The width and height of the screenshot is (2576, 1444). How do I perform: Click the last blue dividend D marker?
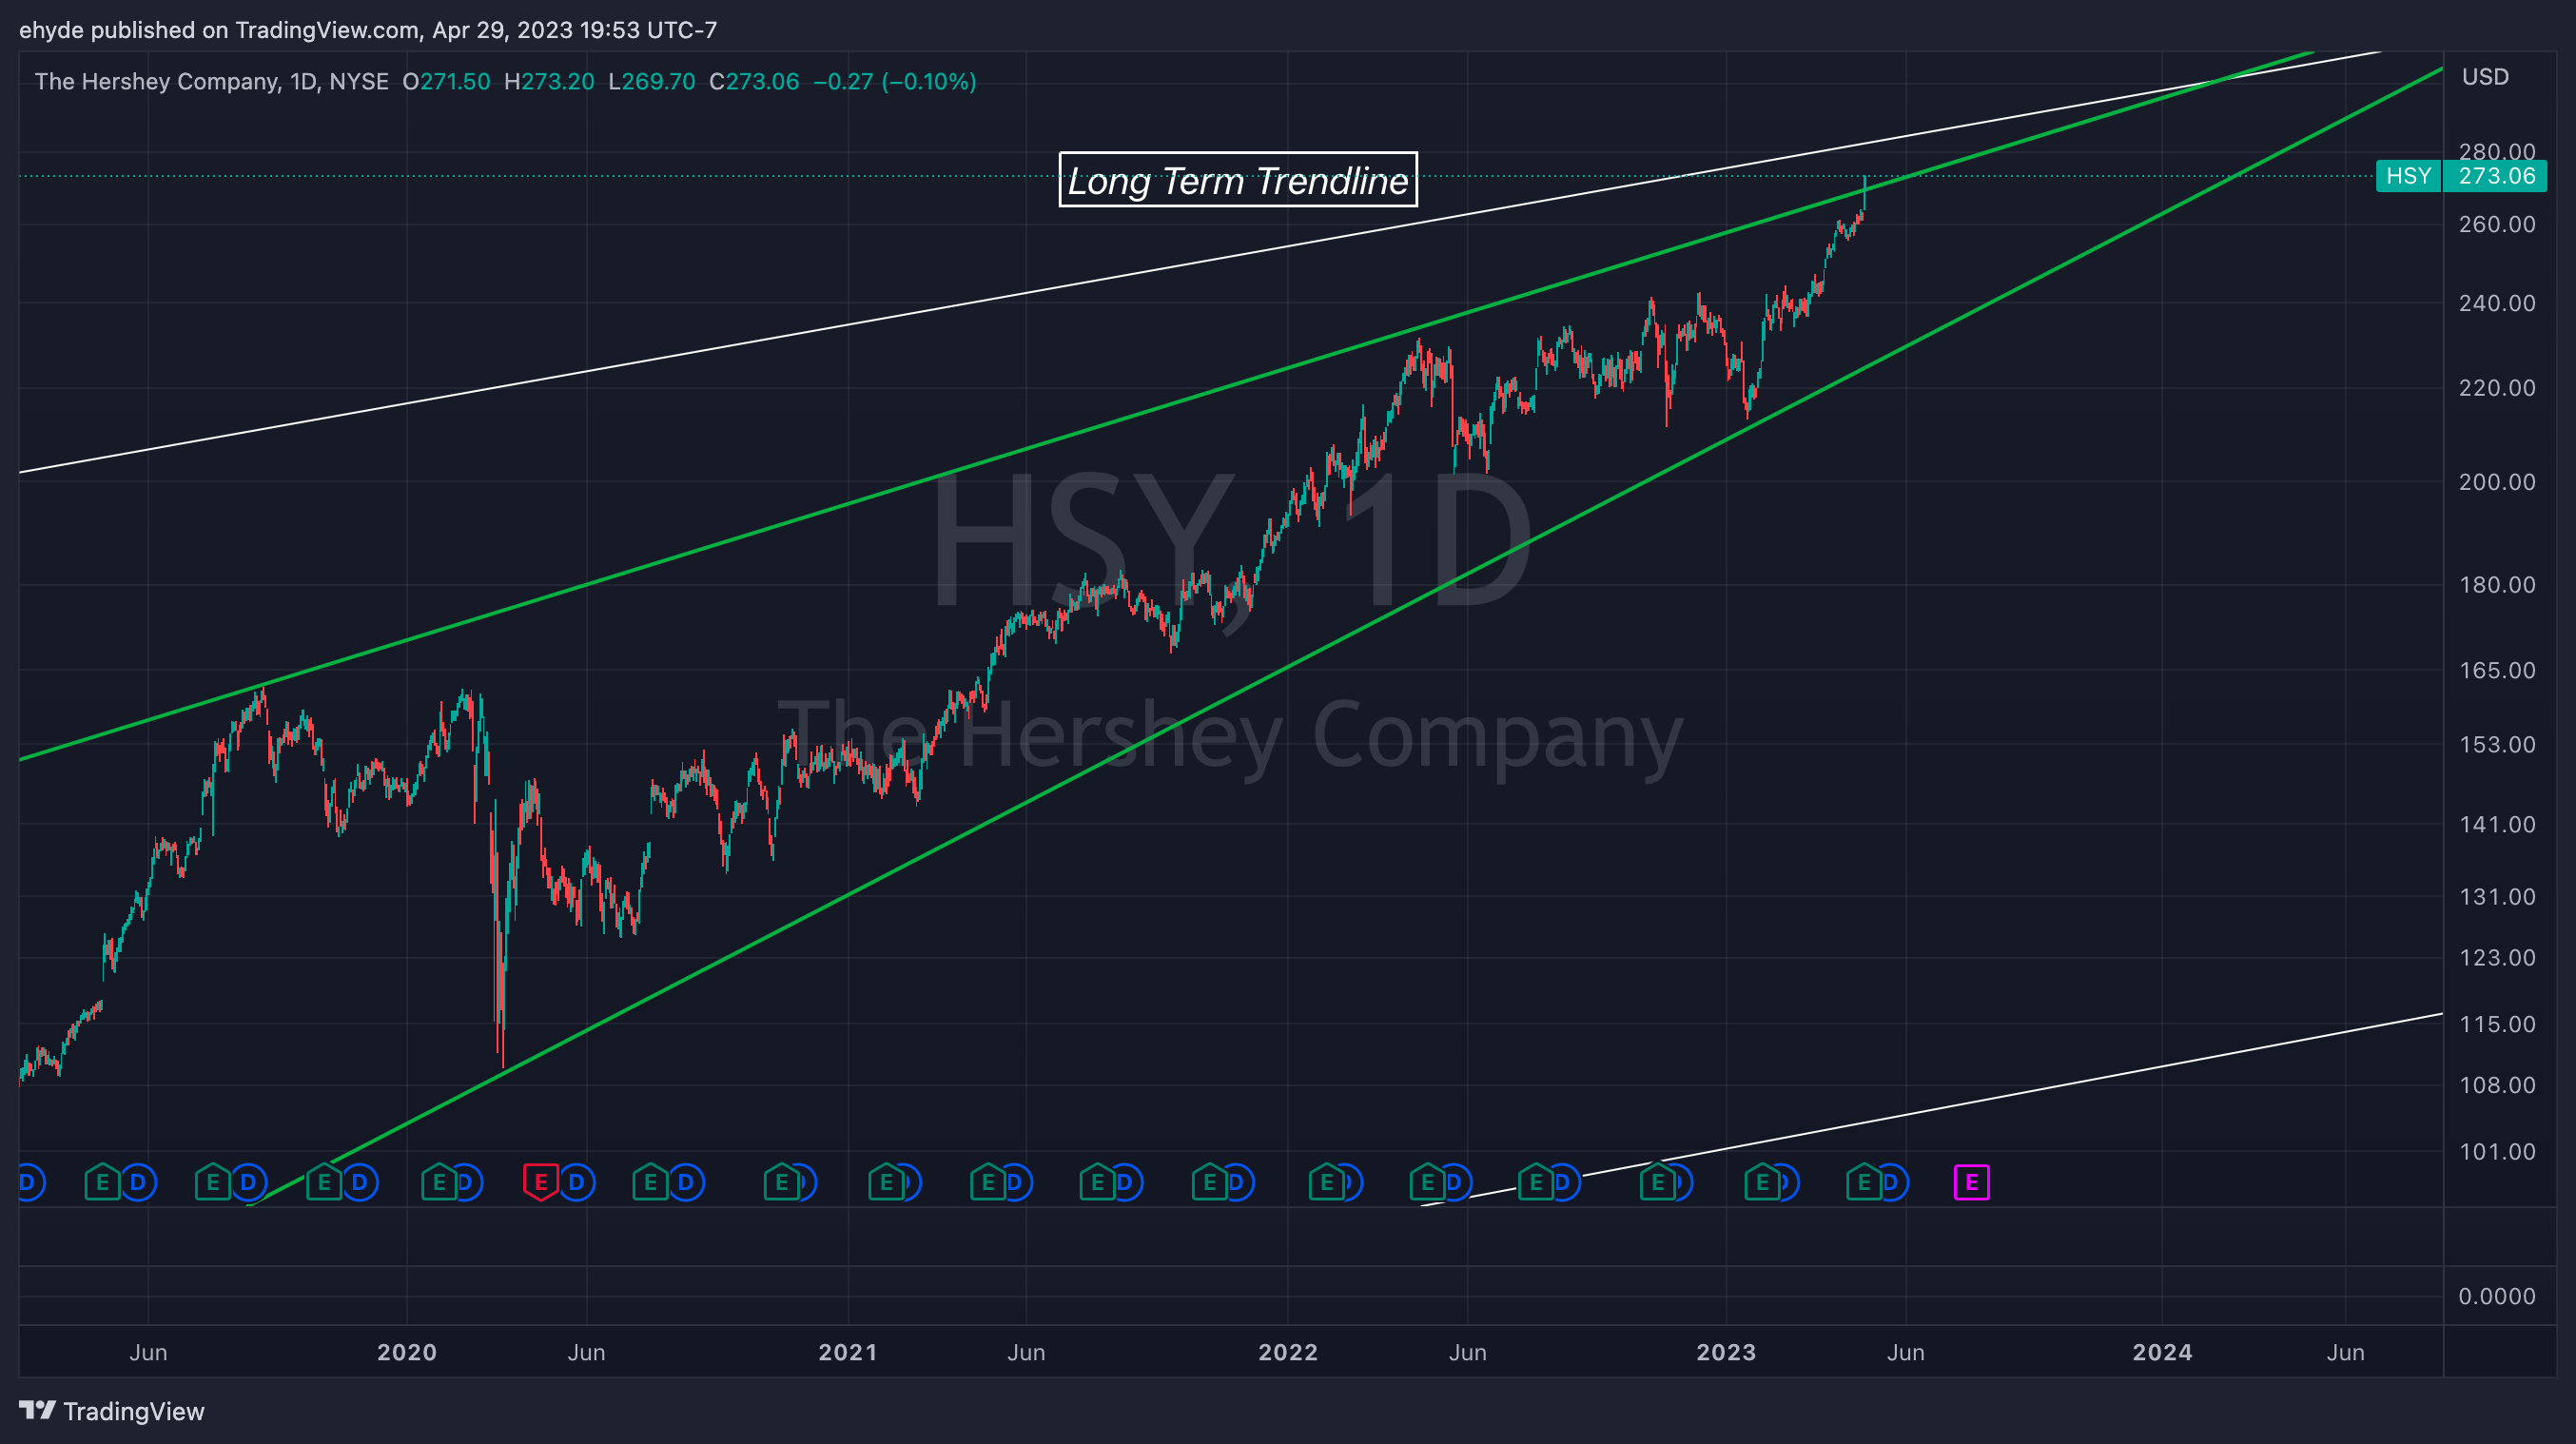1891,1183
